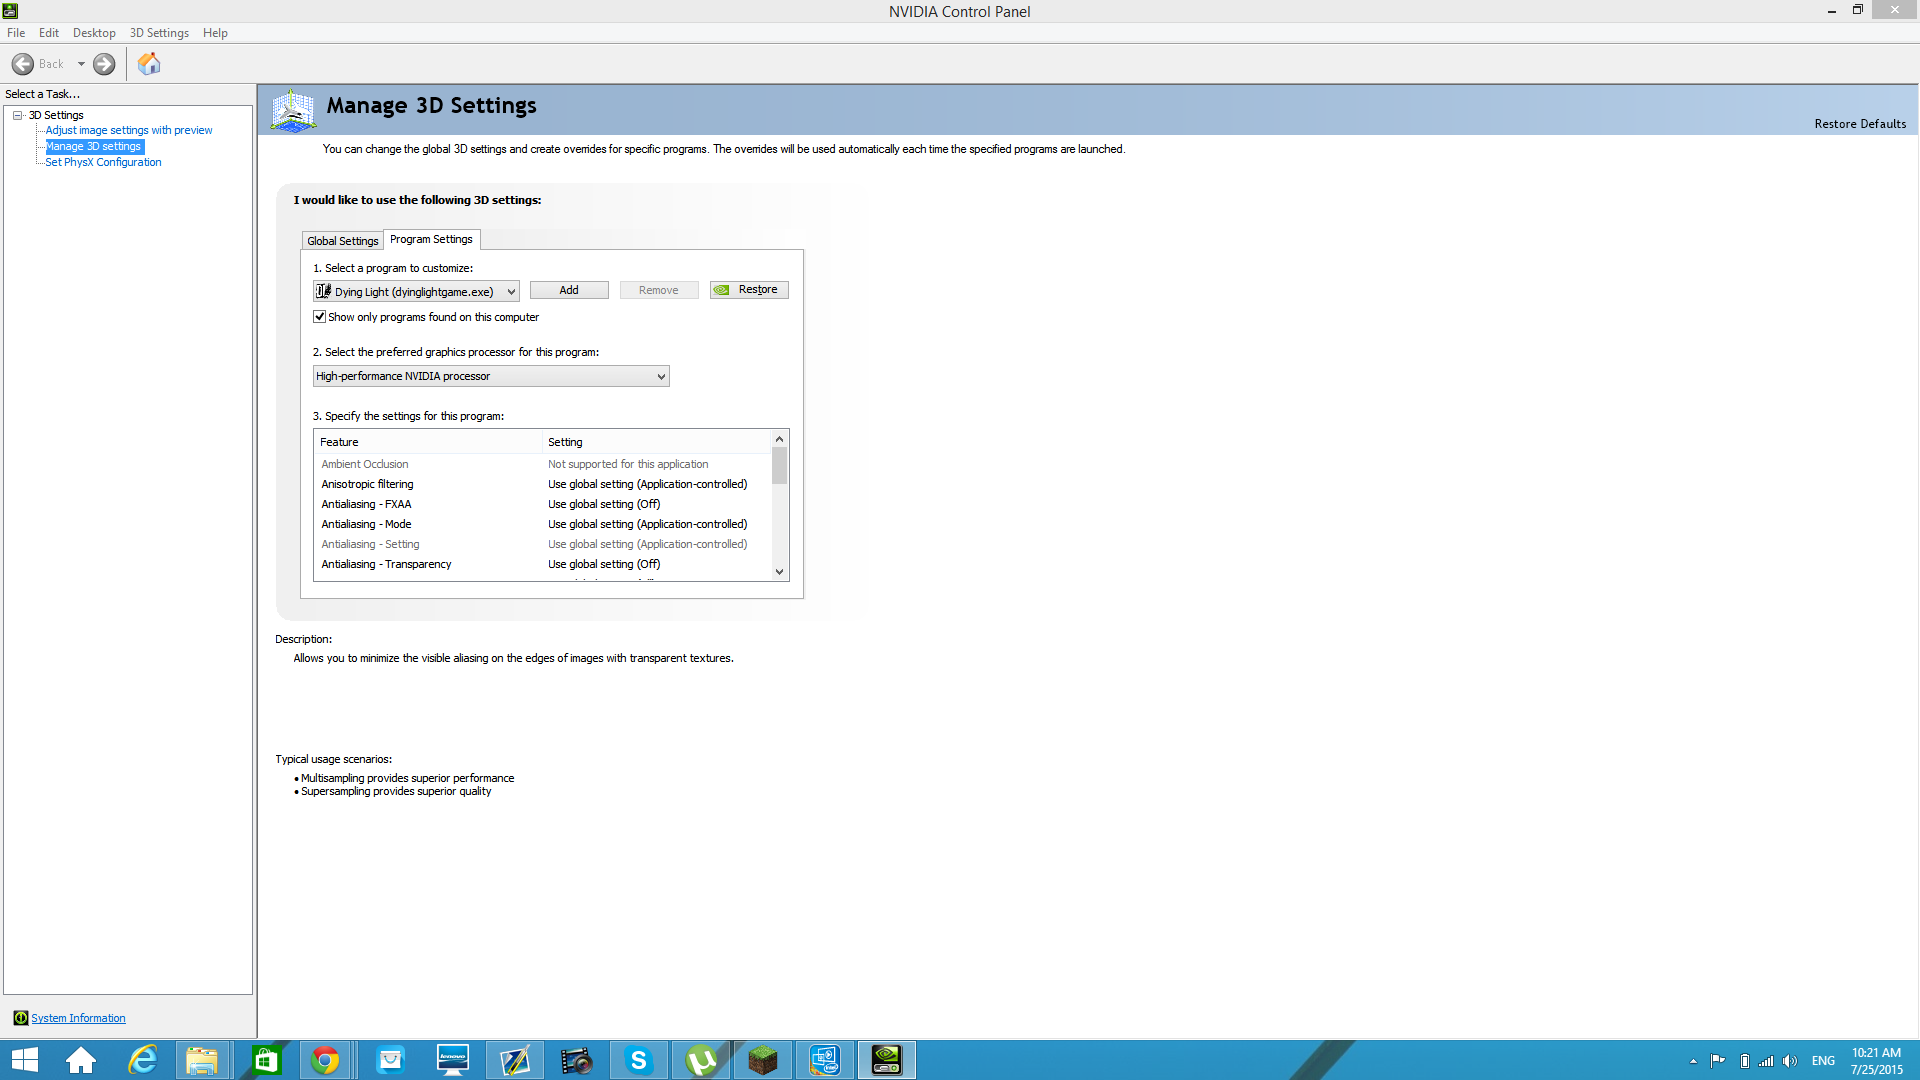Click the Home icon in toolbar
The height and width of the screenshot is (1080, 1920).
click(149, 64)
